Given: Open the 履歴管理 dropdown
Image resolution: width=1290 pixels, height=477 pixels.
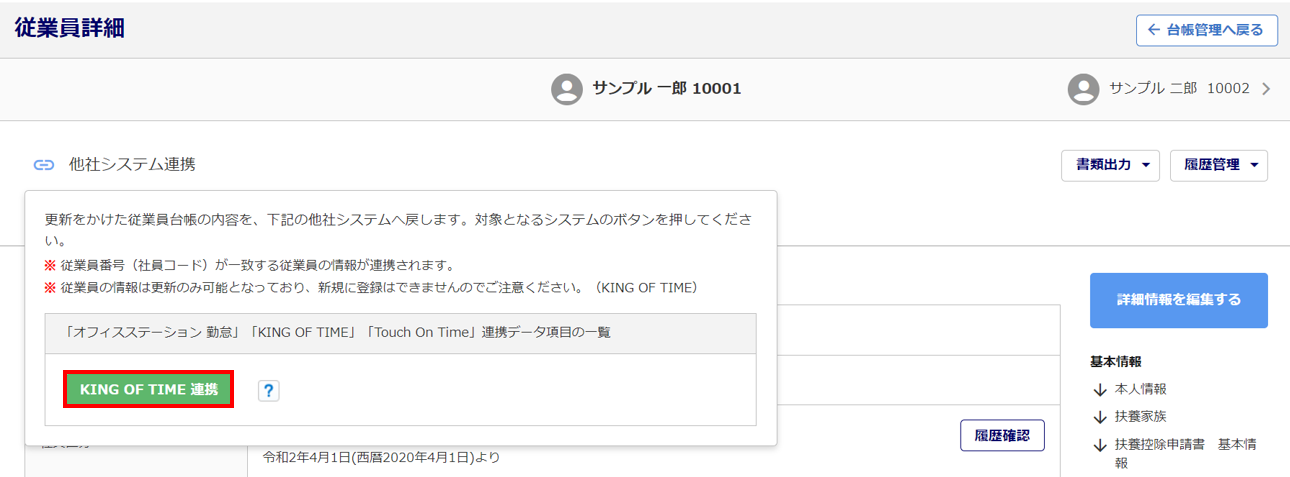Looking at the screenshot, I should [1219, 165].
